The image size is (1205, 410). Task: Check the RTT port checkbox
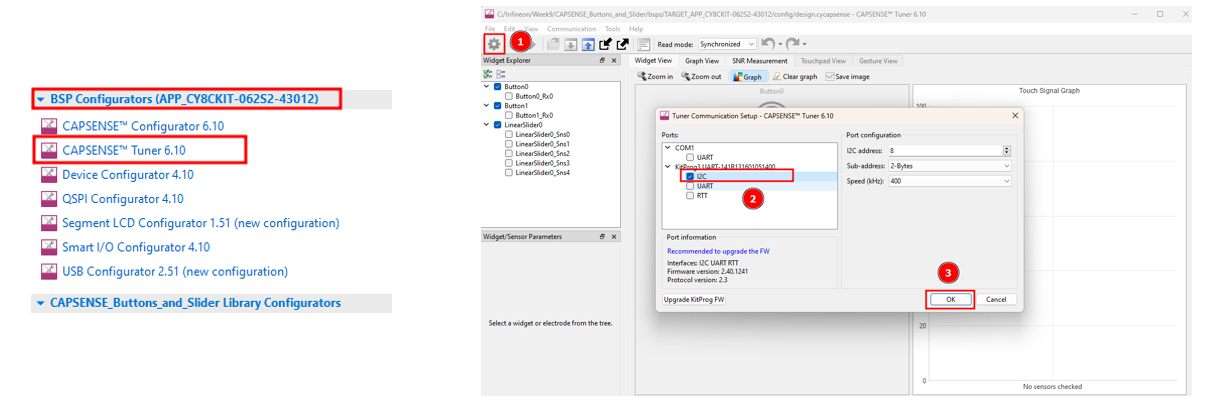tap(690, 196)
